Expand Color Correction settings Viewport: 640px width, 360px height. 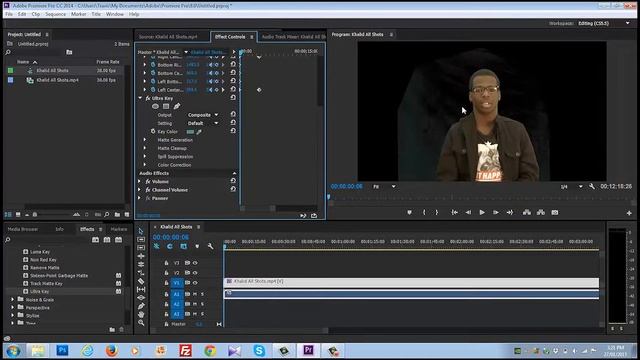tap(144, 165)
